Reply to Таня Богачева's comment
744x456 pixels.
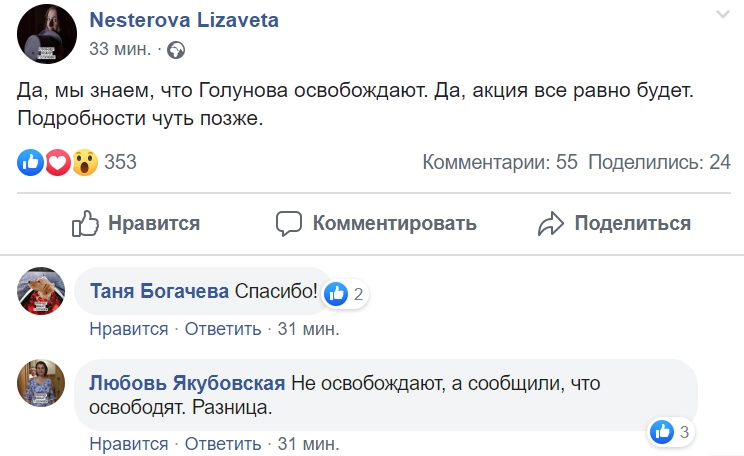[x=223, y=328]
